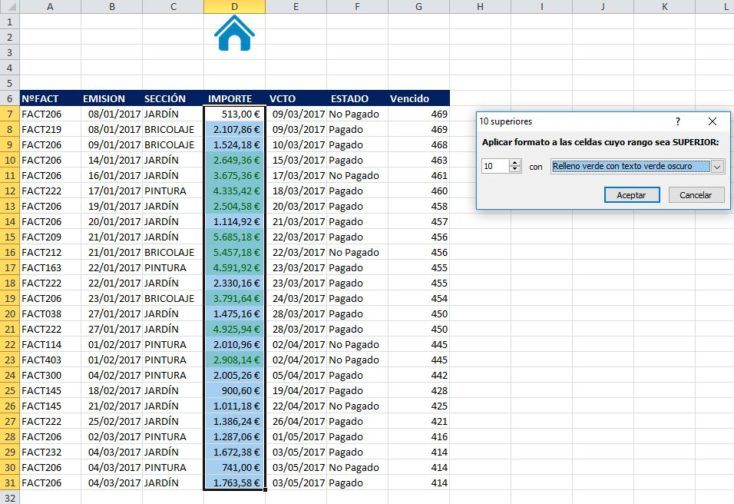Viewport: 734px width, 504px height.
Task: Click Vencido value 416
Action: tap(418, 437)
